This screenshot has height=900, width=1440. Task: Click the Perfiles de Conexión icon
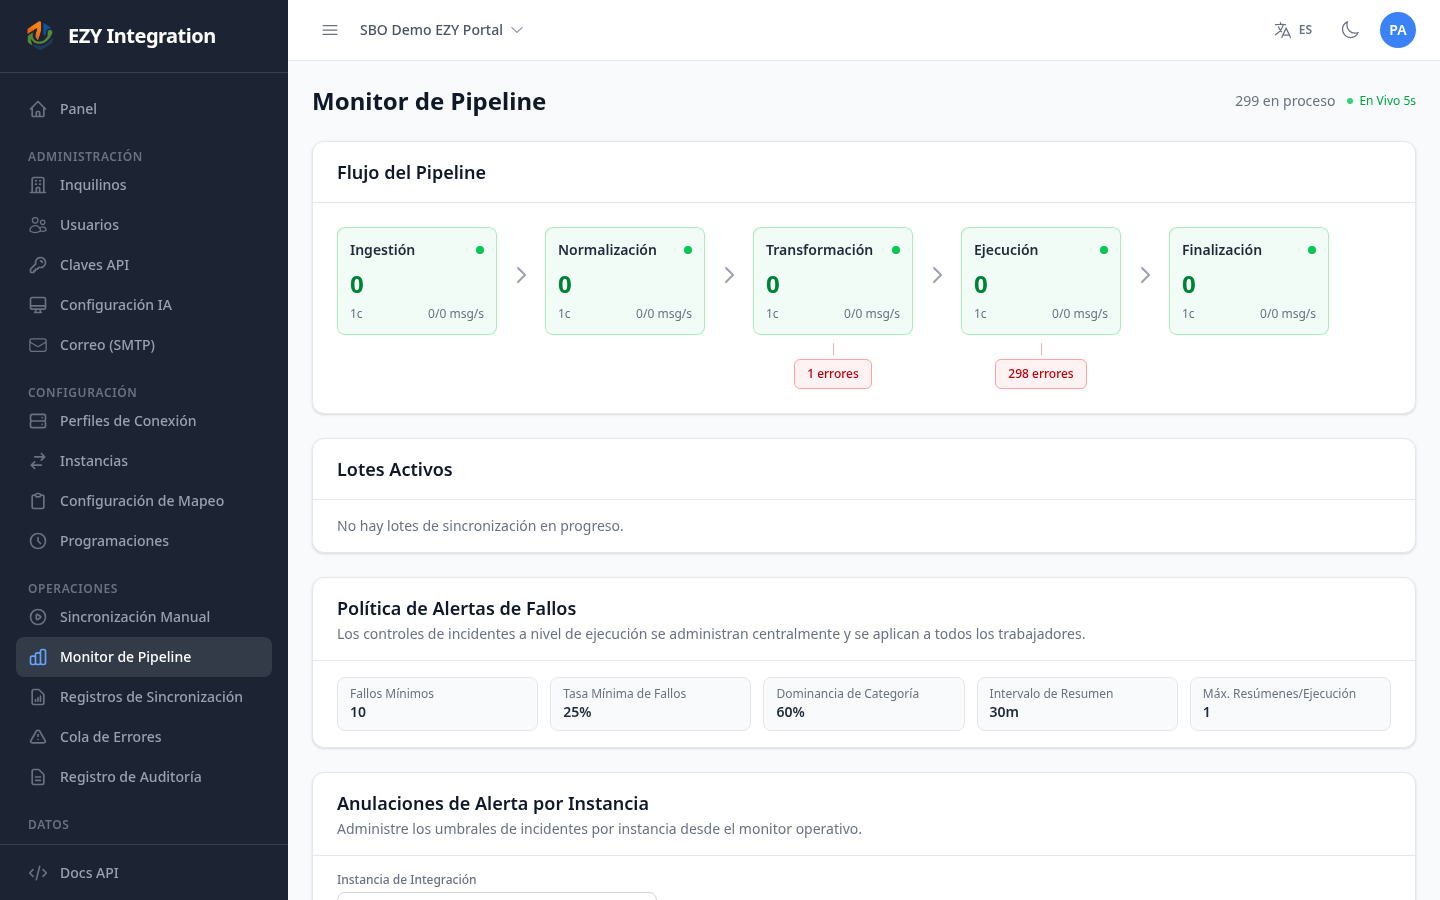tap(38, 421)
